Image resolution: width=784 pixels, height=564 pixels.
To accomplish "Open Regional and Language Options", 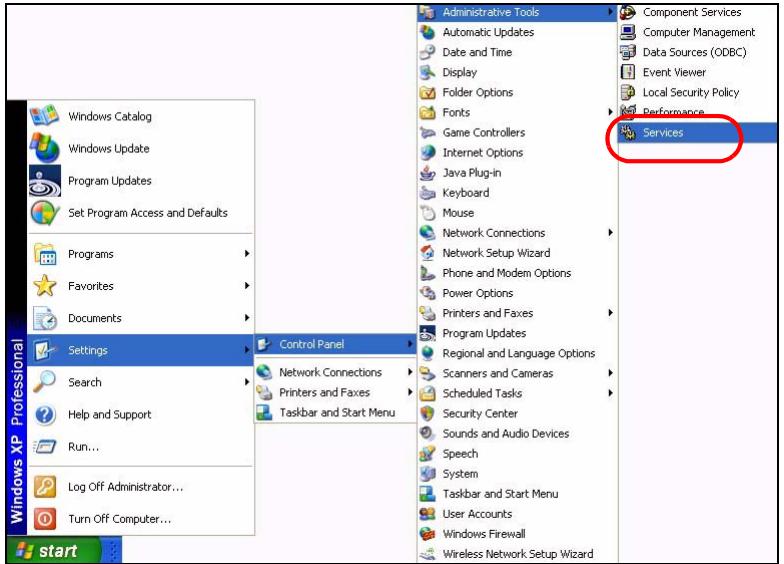I will pyautogui.click(x=518, y=353).
